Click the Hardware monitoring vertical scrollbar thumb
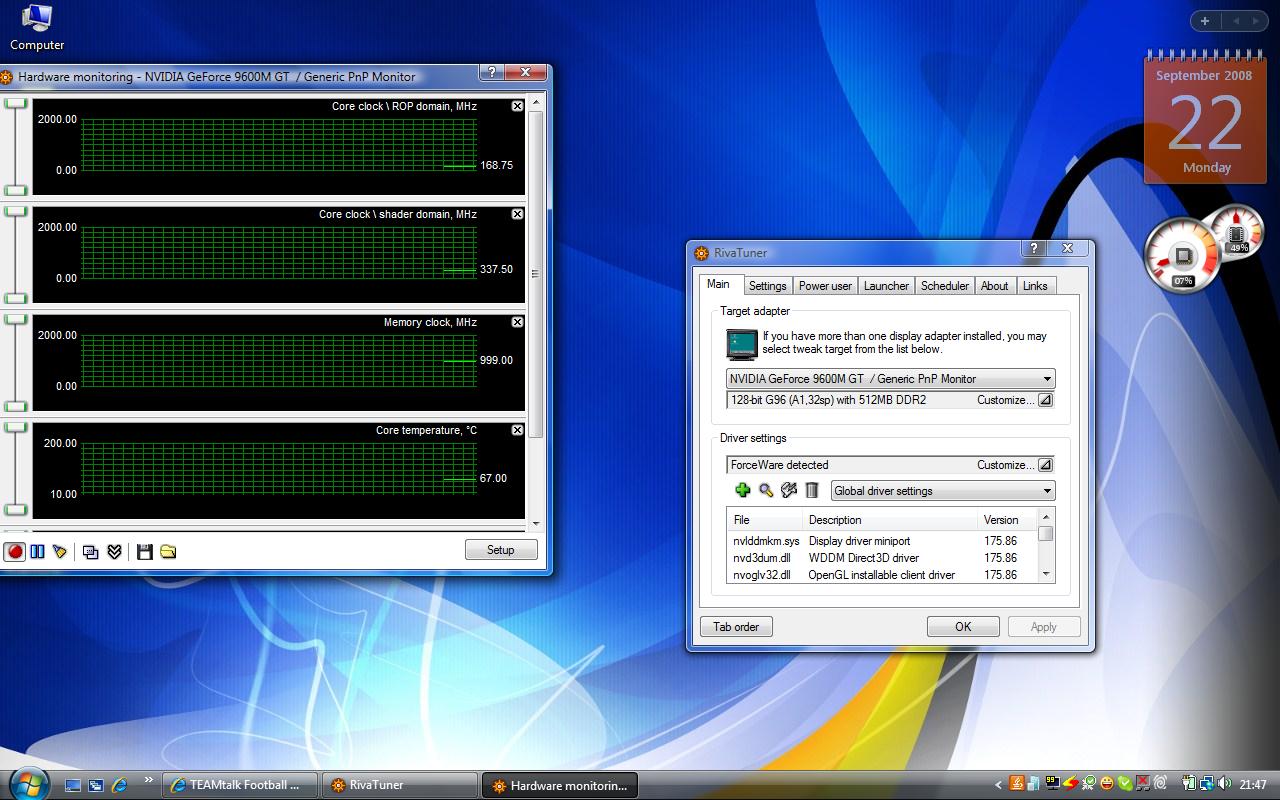 coord(535,274)
